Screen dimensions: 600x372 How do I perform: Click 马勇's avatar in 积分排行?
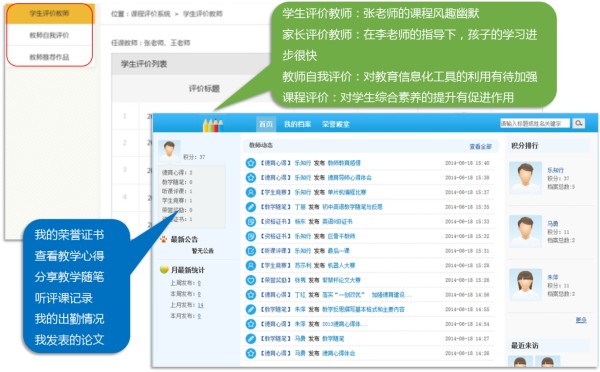tap(525, 231)
